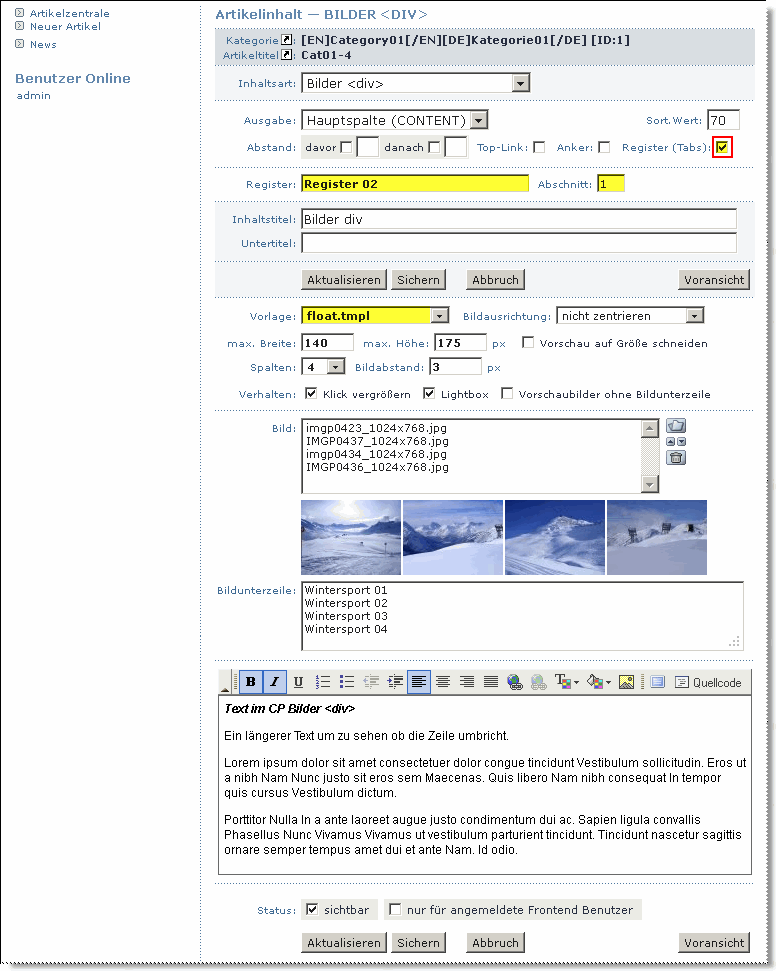Click the first winter landscape thumbnail
Viewport: 776px width, 971px height.
(351, 537)
